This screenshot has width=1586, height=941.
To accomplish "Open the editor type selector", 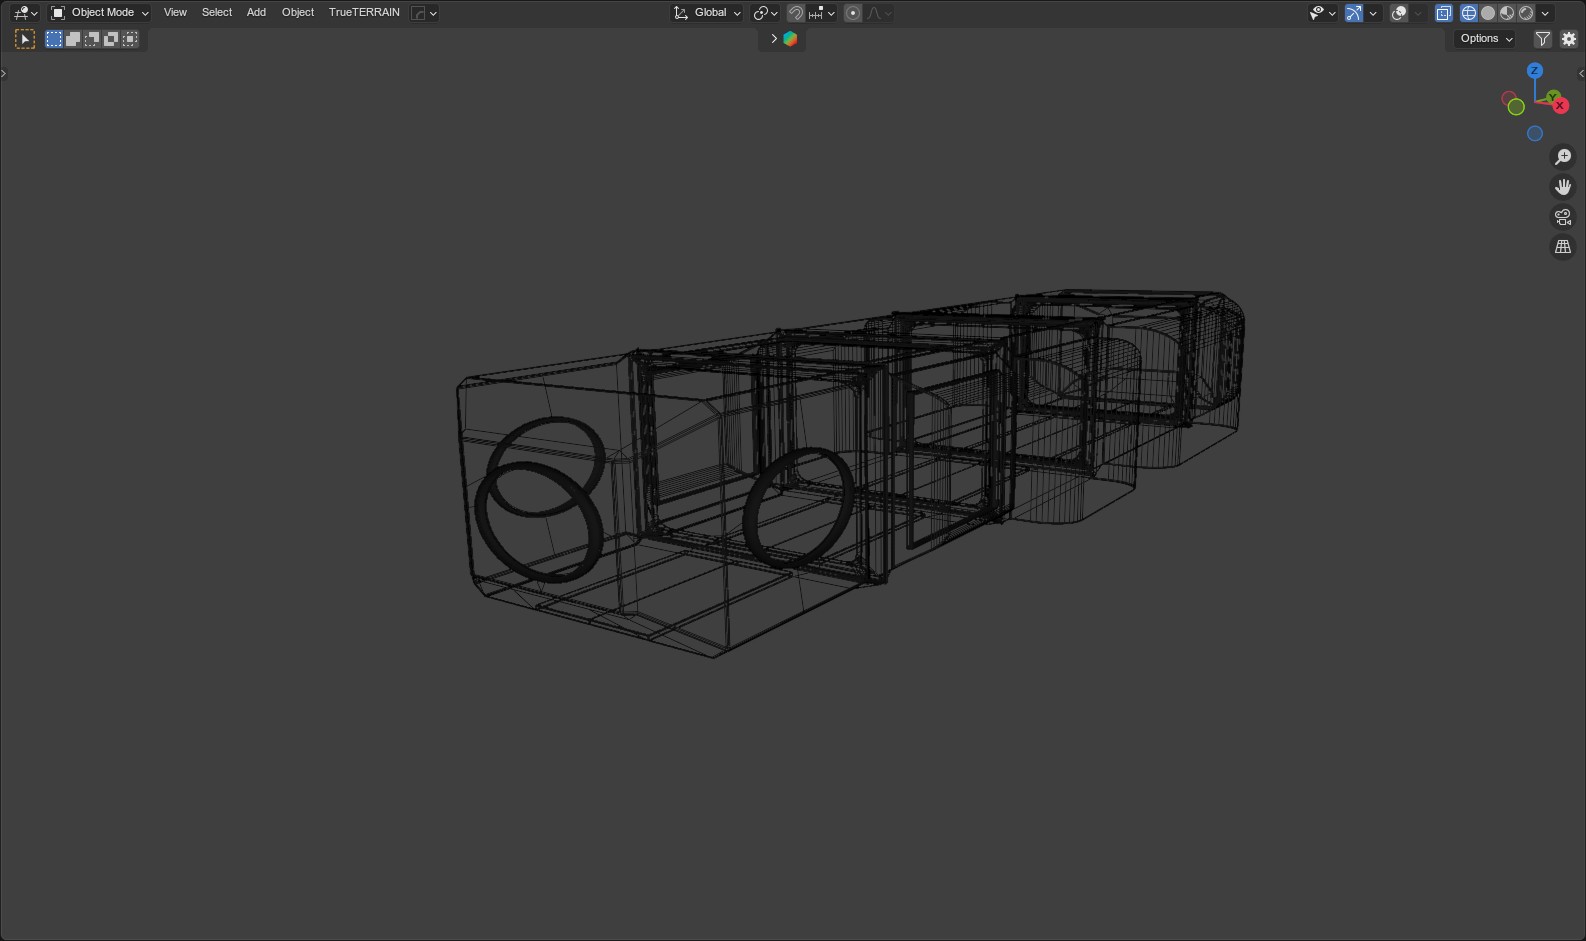I will pos(26,13).
